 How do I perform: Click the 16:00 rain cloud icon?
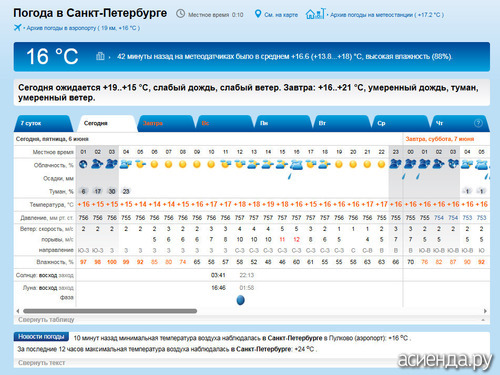(296, 164)
